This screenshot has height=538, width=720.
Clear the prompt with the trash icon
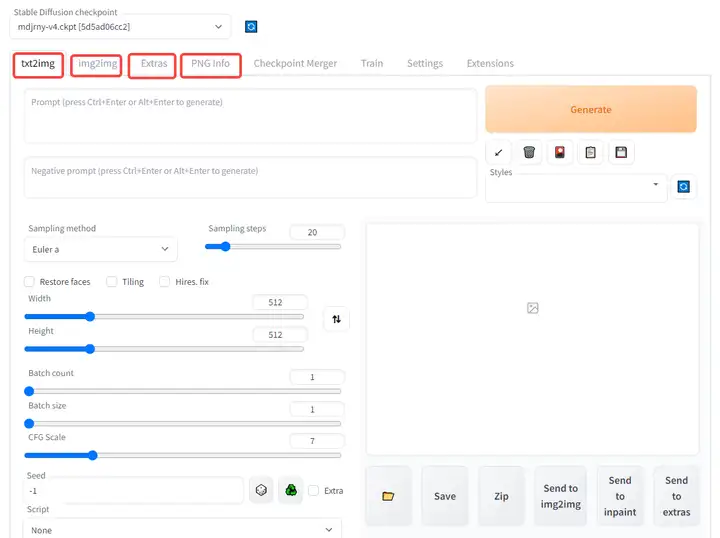[529, 152]
